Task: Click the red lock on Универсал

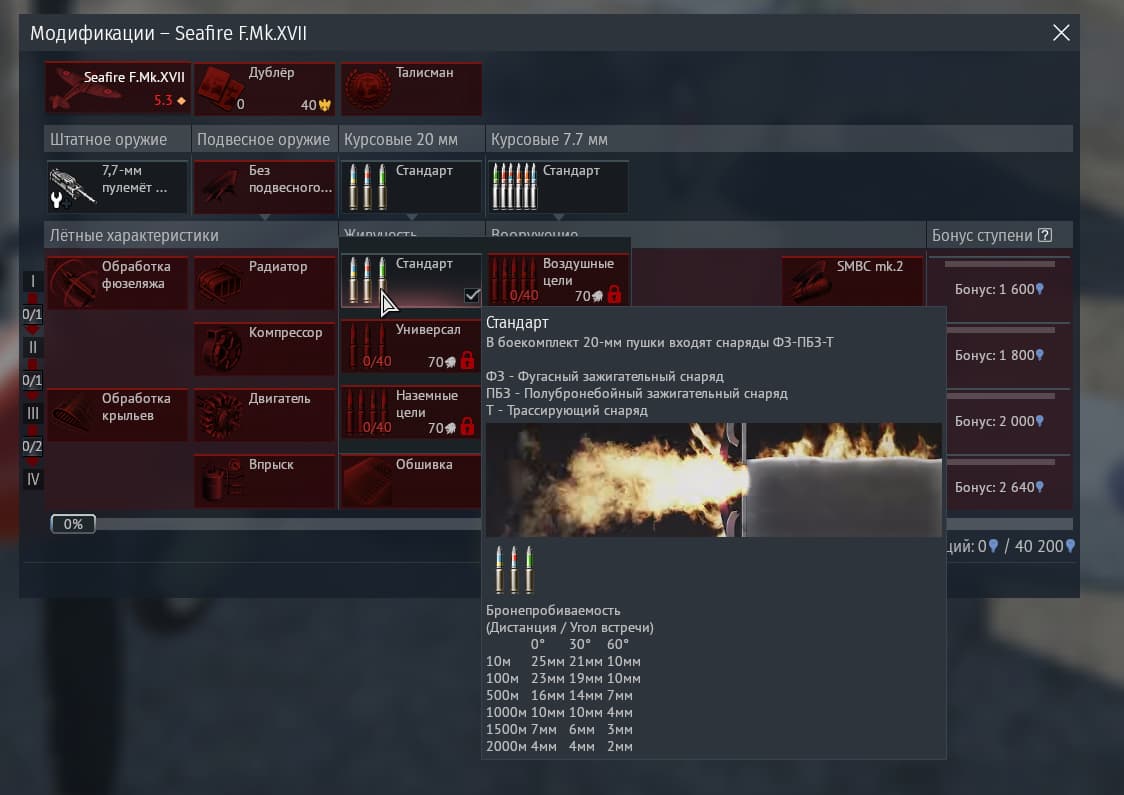Action: click(x=467, y=360)
